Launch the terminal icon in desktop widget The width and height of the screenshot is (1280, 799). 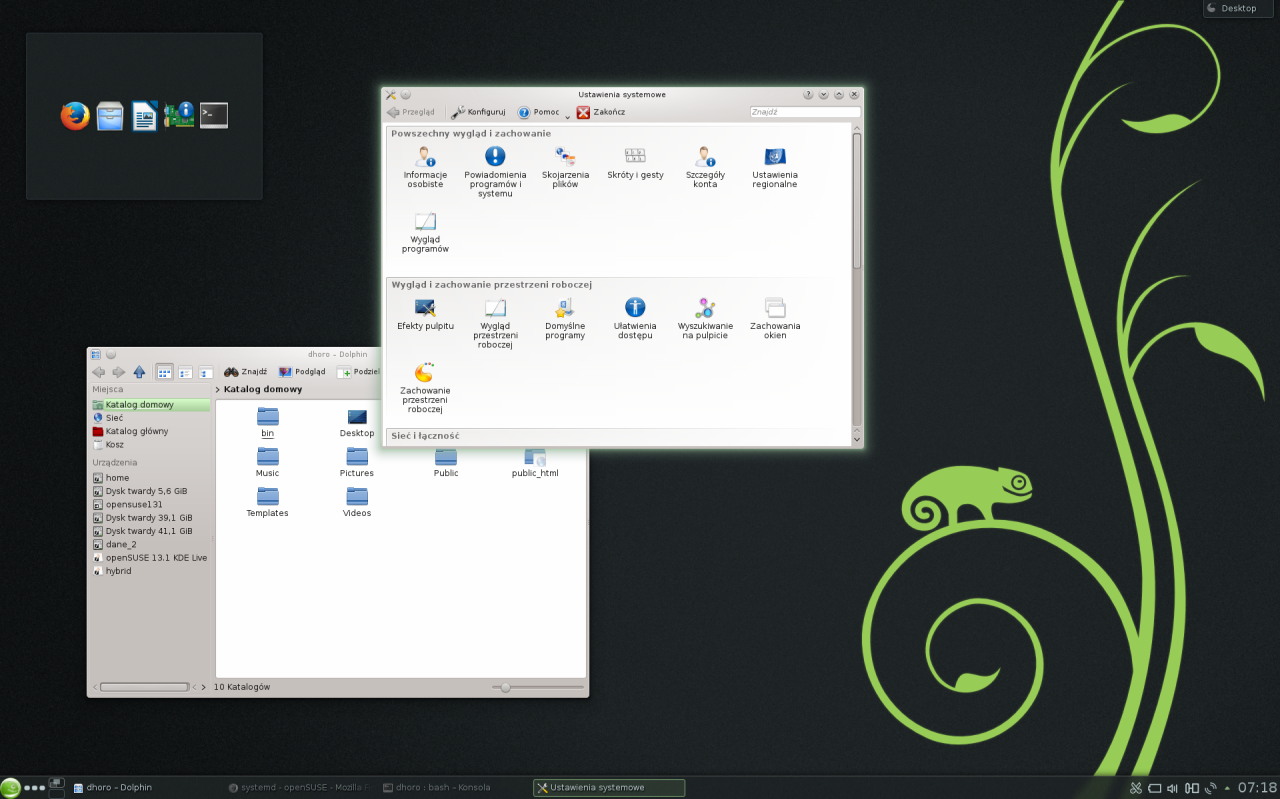[214, 116]
